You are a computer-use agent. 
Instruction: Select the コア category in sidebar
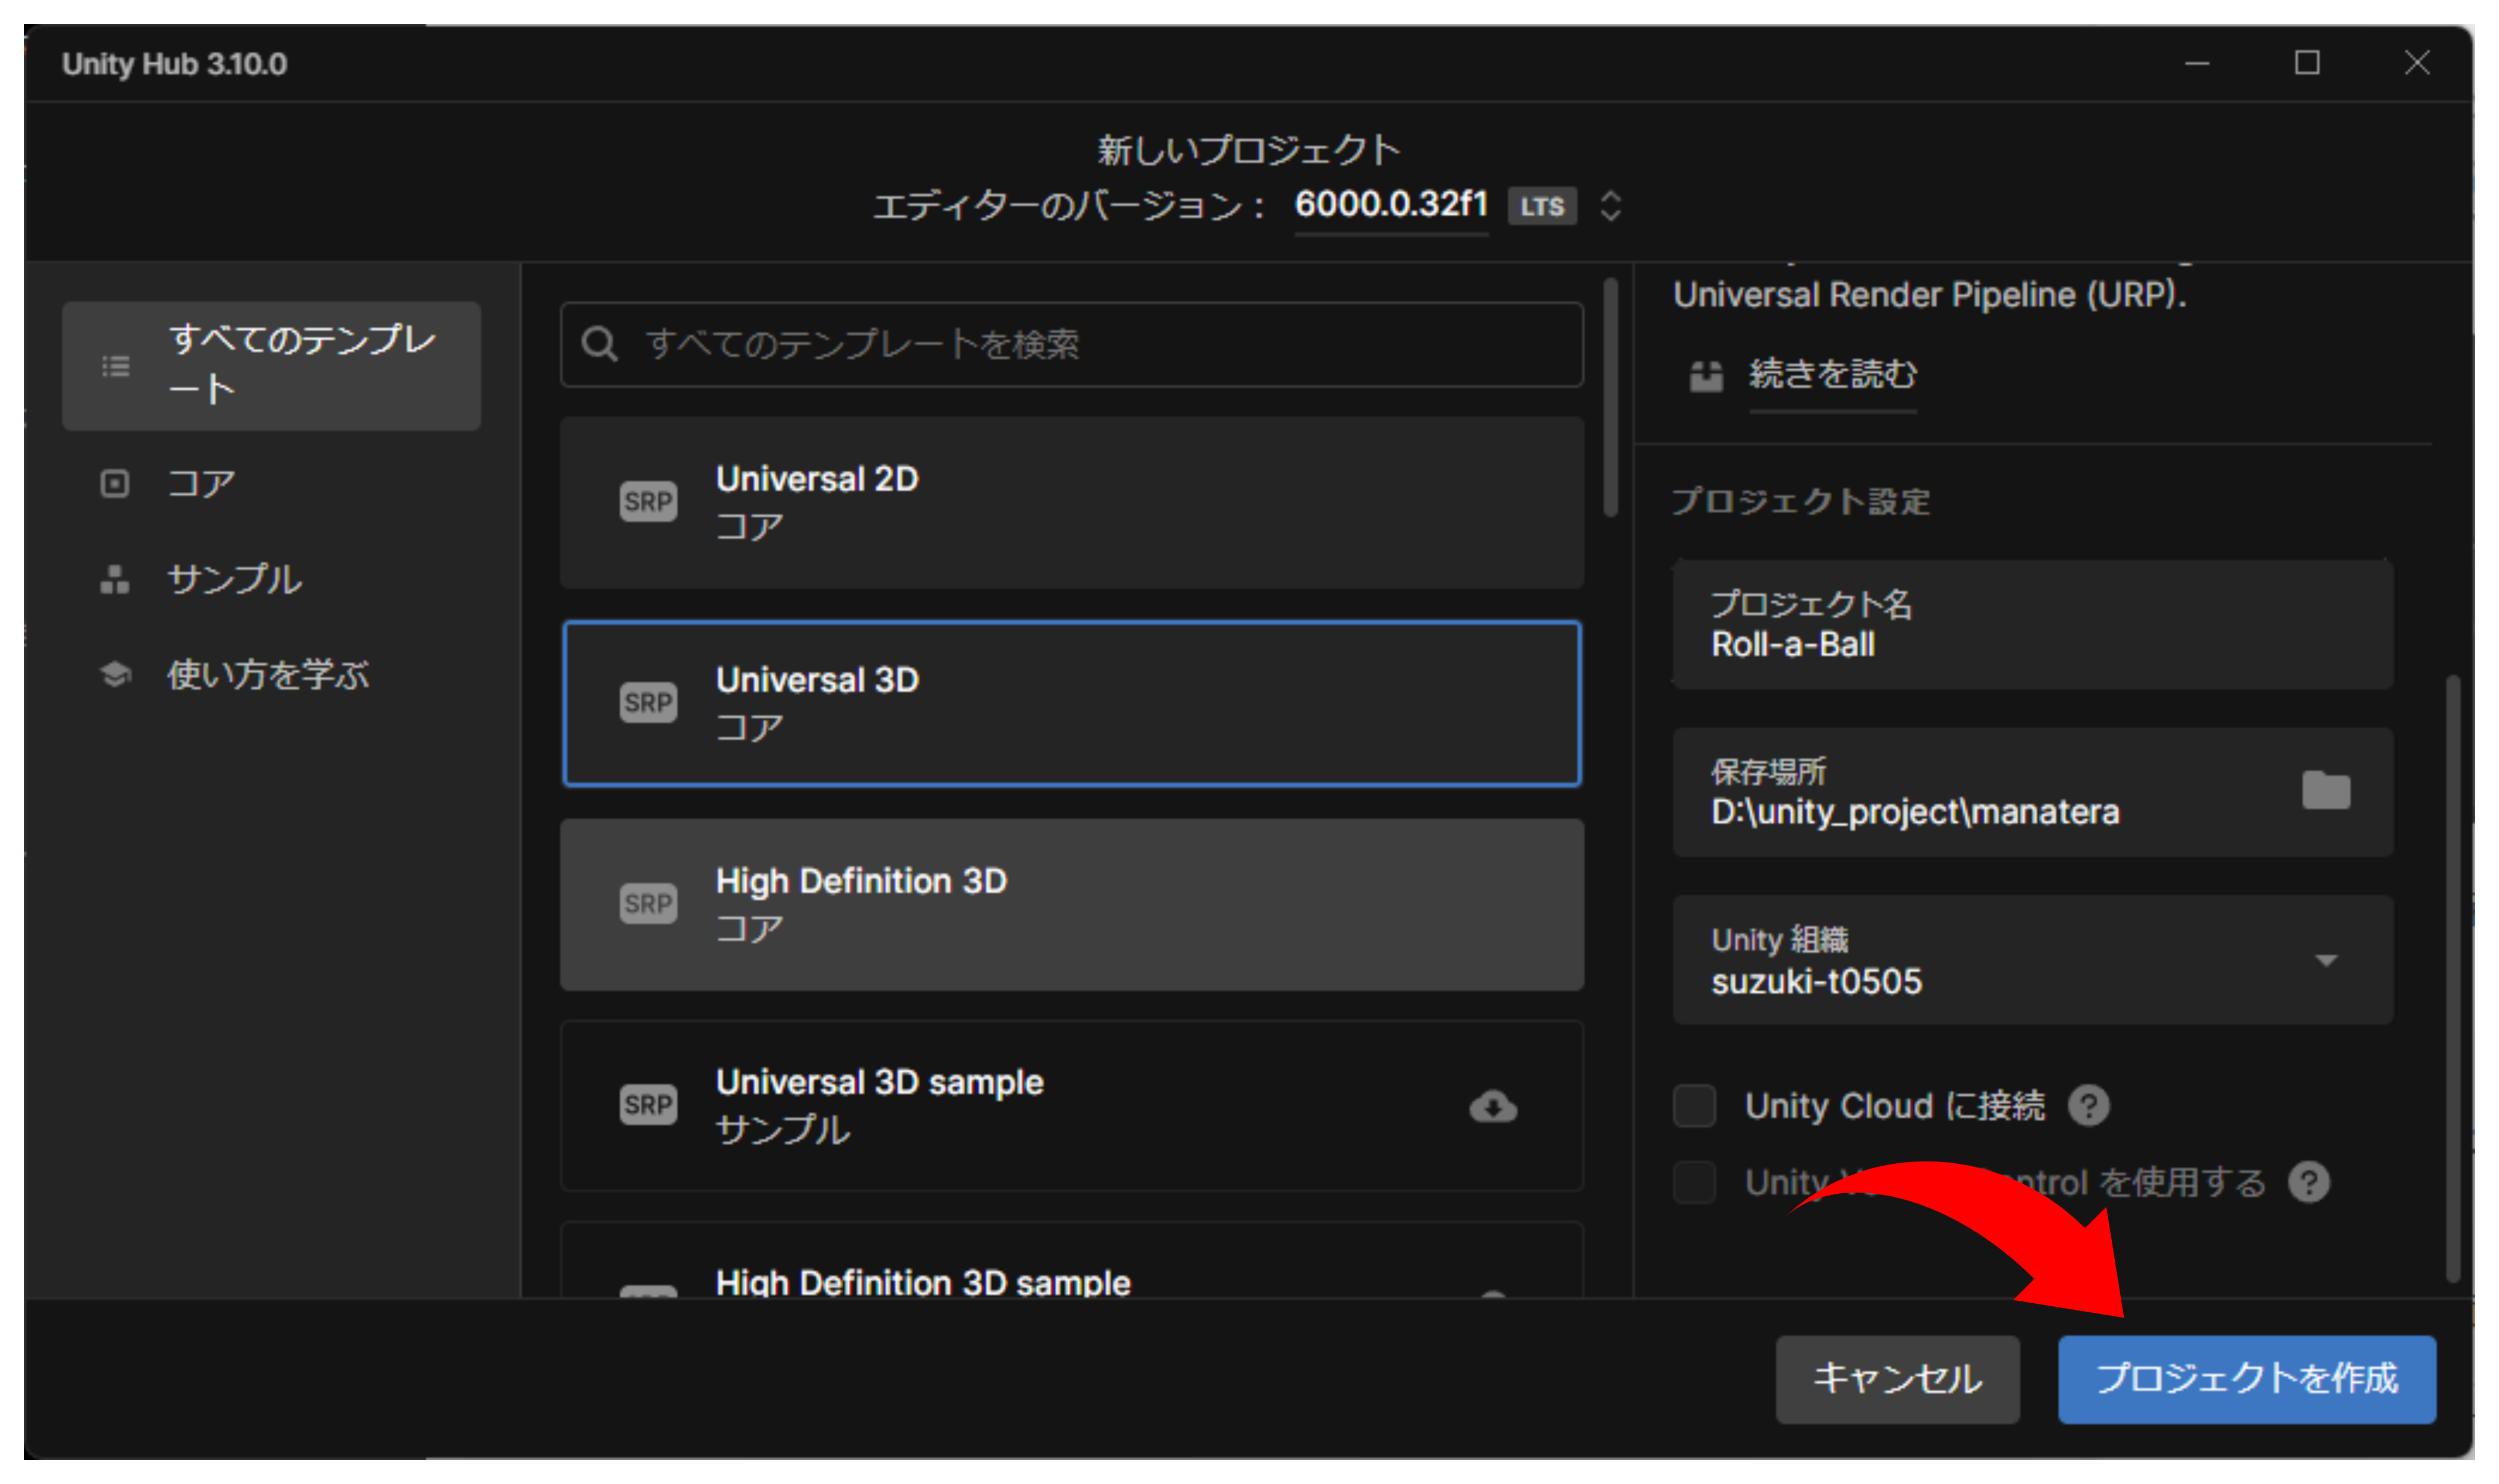point(200,484)
